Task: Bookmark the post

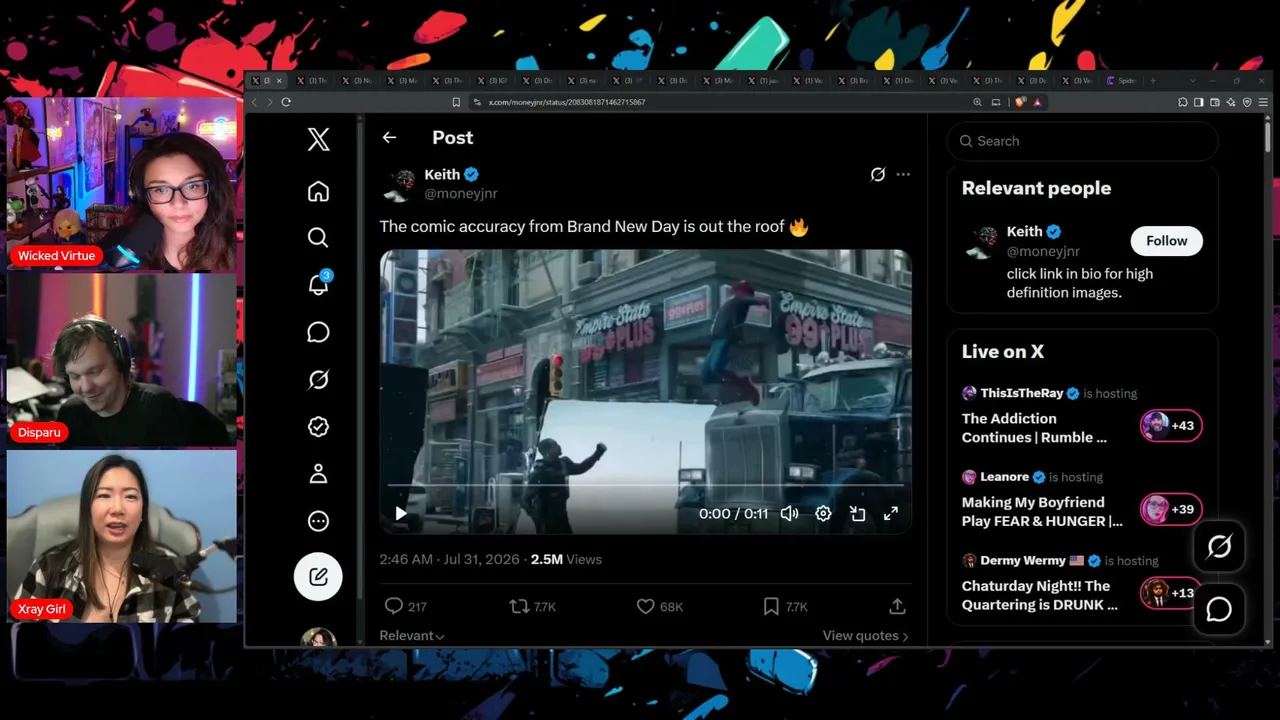Action: click(785, 606)
